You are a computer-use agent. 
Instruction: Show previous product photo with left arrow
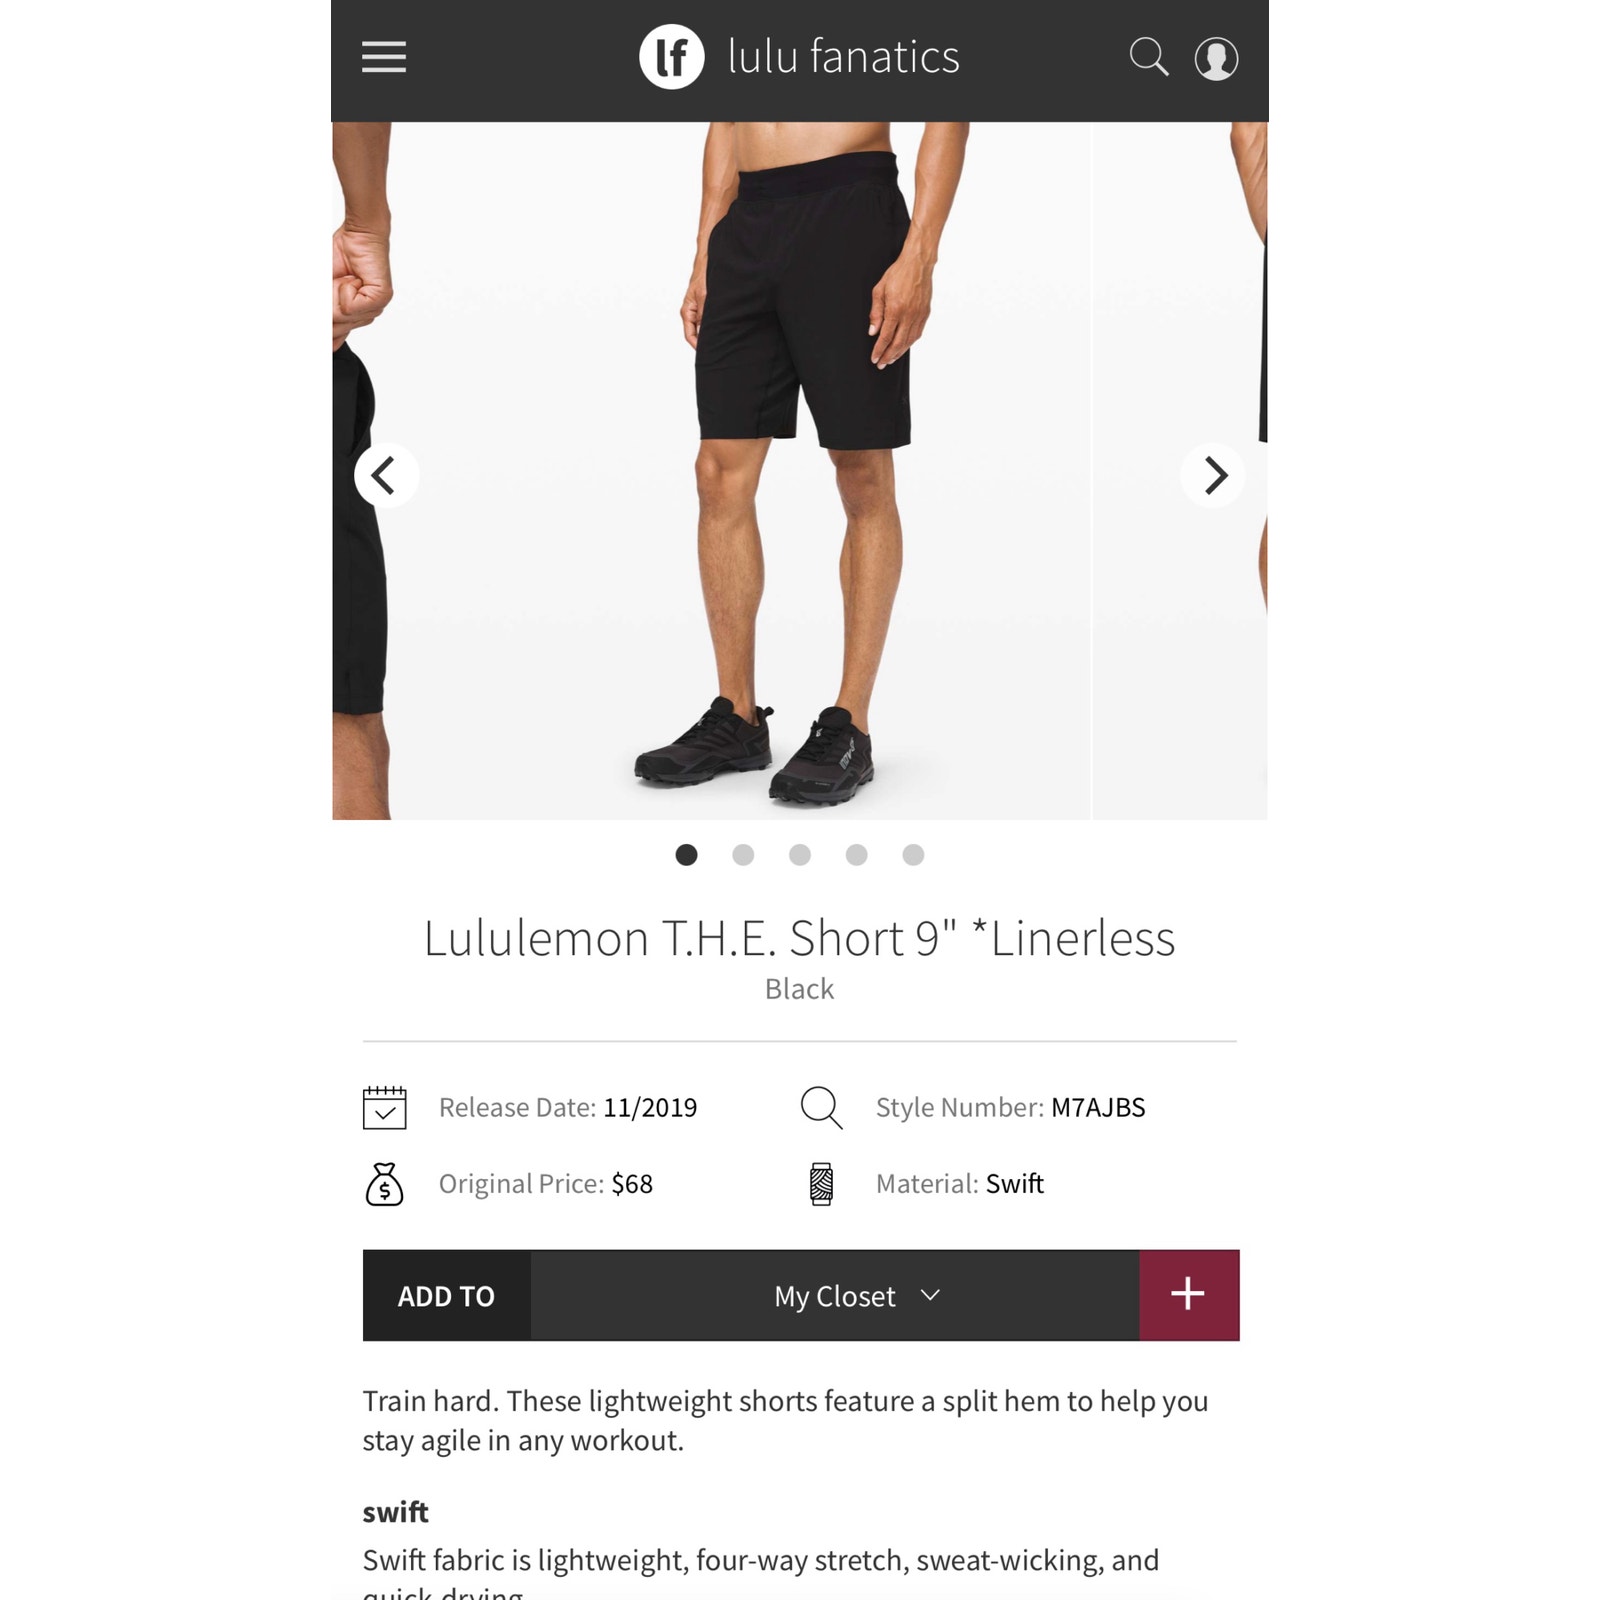coord(385,475)
